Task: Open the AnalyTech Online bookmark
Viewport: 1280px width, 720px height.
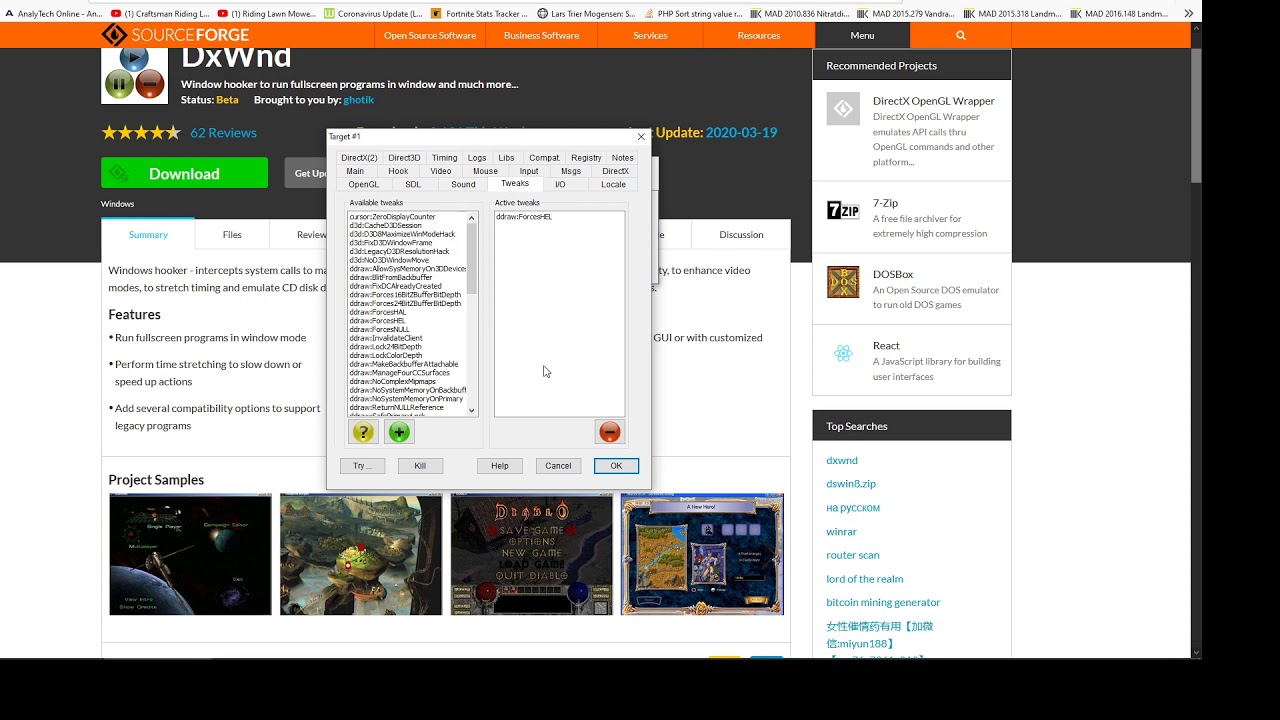Action: click(x=54, y=14)
